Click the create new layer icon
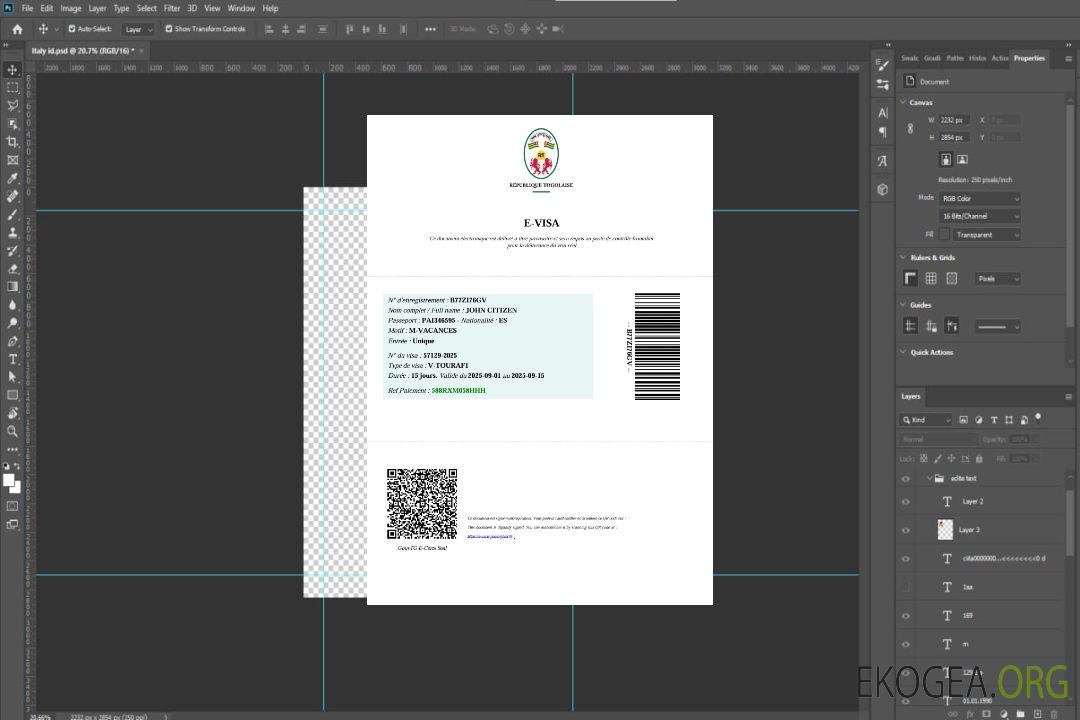The image size is (1080, 720). coord(1037,714)
